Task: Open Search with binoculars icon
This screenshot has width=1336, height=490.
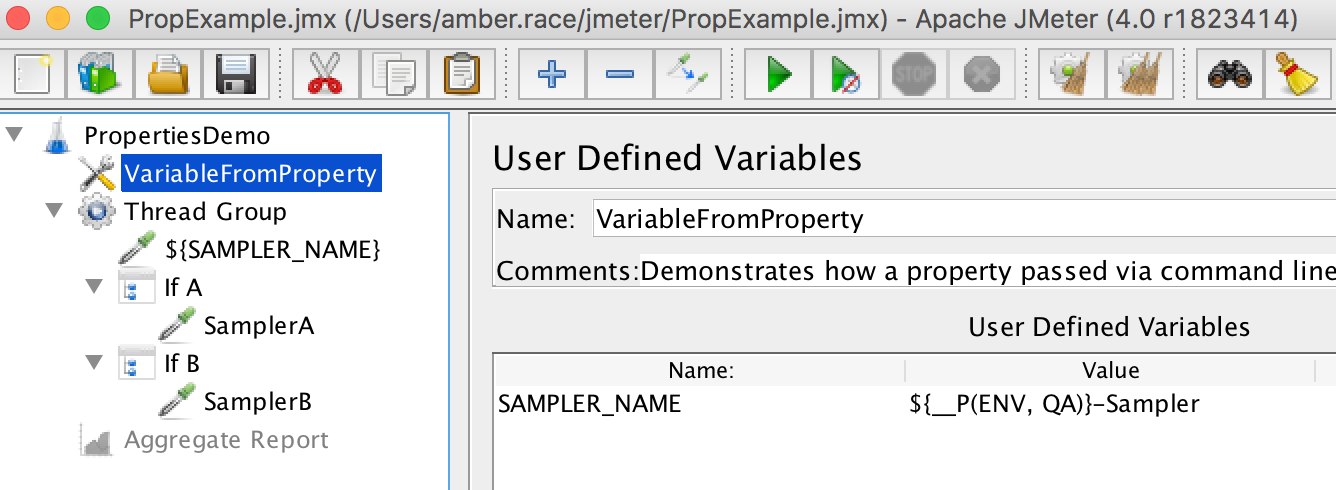Action: click(x=1229, y=75)
